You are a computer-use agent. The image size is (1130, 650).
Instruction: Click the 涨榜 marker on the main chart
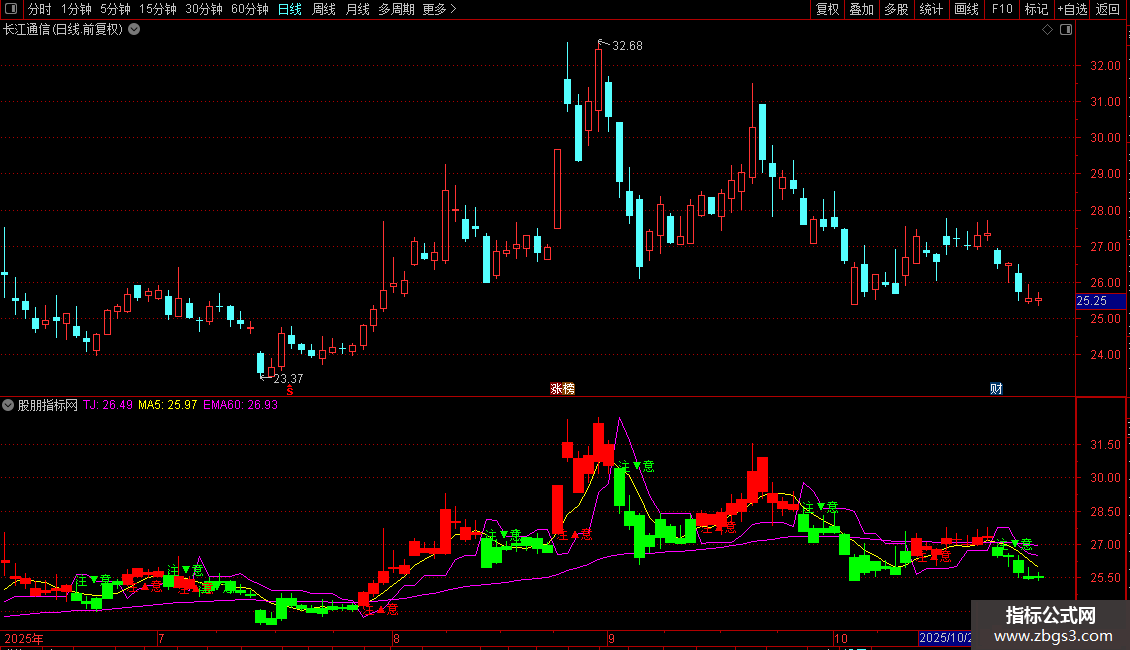click(x=562, y=388)
